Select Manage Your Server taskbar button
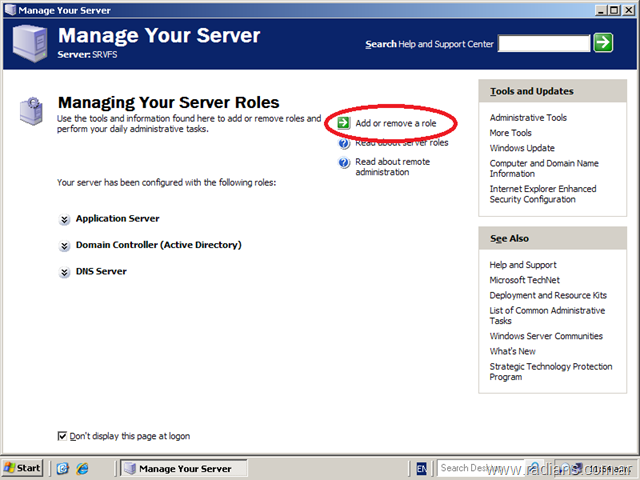The height and width of the screenshot is (480, 640). pos(178,468)
